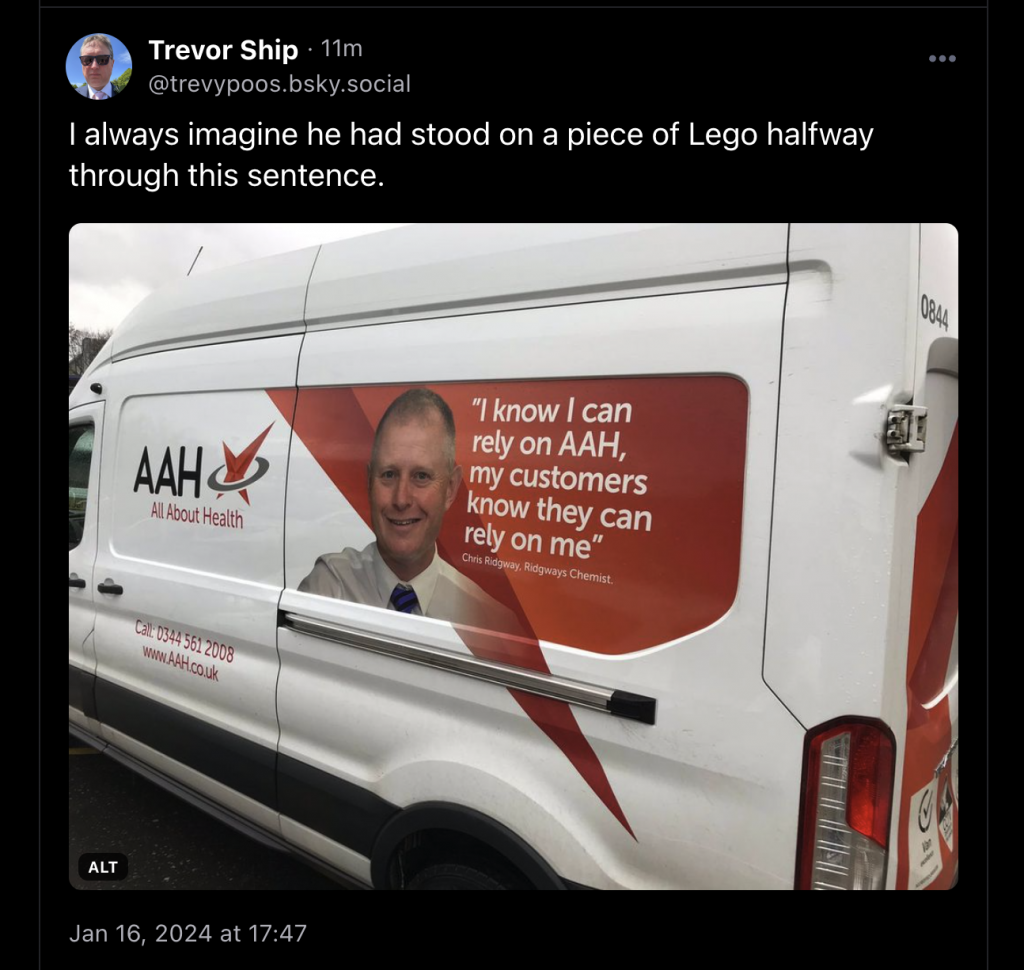This screenshot has width=1024, height=970.
Task: Click the 0344 561 2008 phone number
Action: [x=194, y=640]
